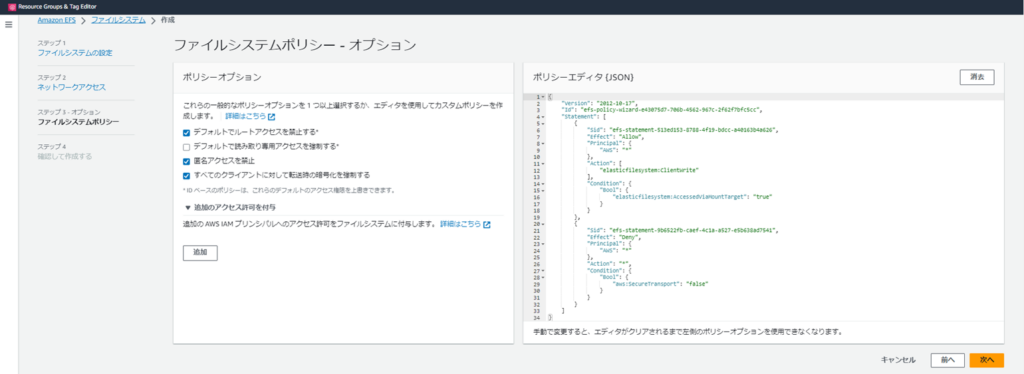
Task: Go to Amazon EFS breadcrumb
Action: [x=57, y=20]
